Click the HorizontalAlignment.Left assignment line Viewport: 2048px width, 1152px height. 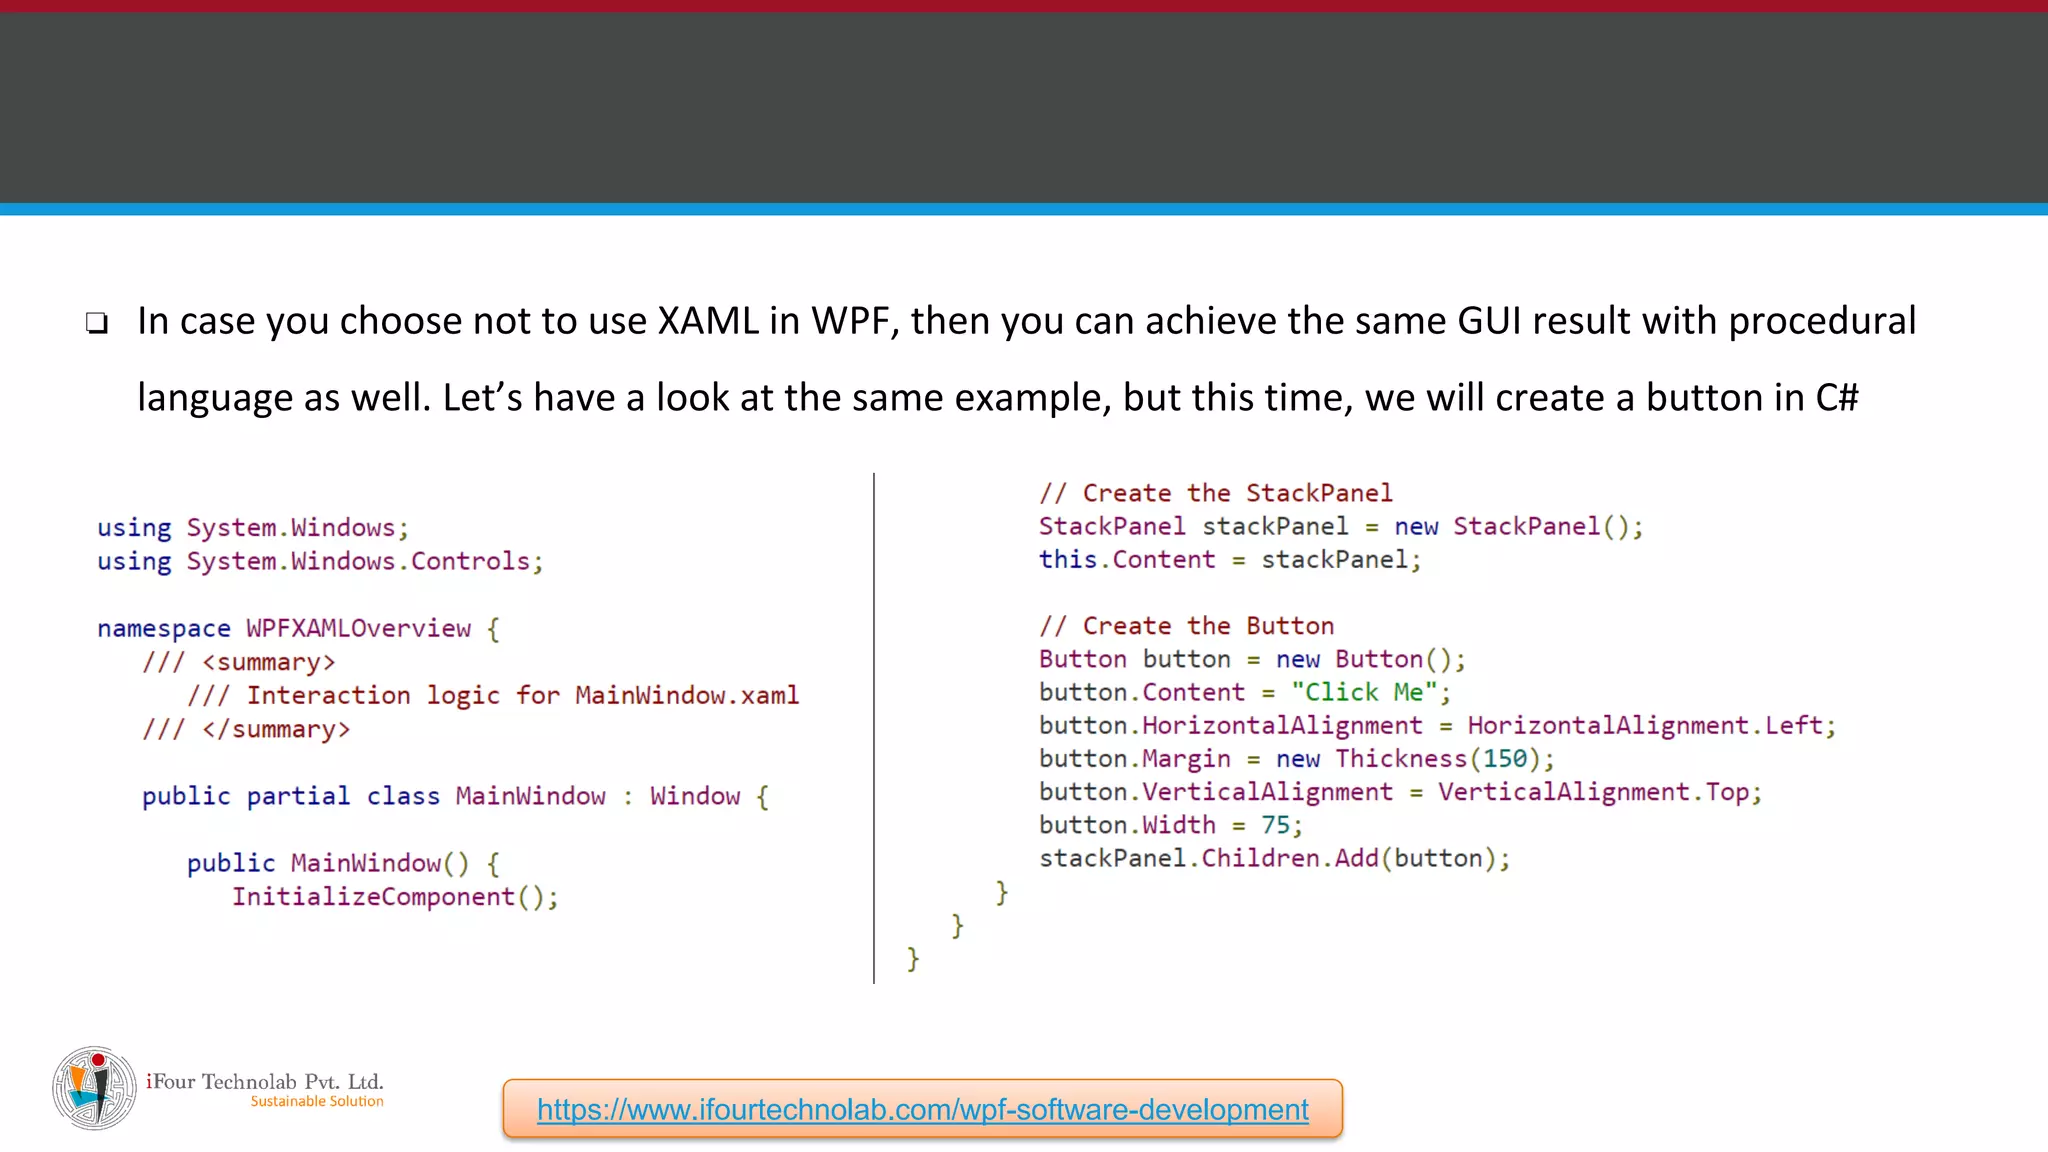pyautogui.click(x=1437, y=725)
